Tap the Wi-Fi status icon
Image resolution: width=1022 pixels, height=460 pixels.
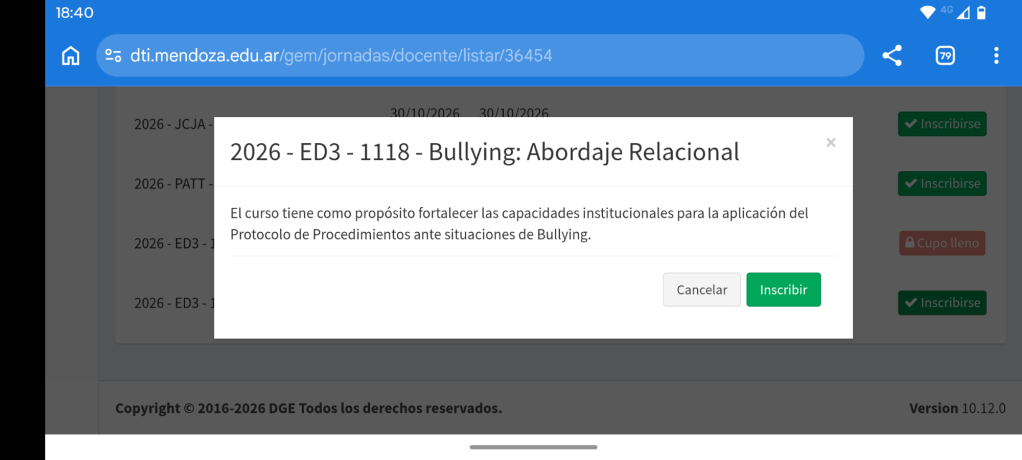click(928, 13)
